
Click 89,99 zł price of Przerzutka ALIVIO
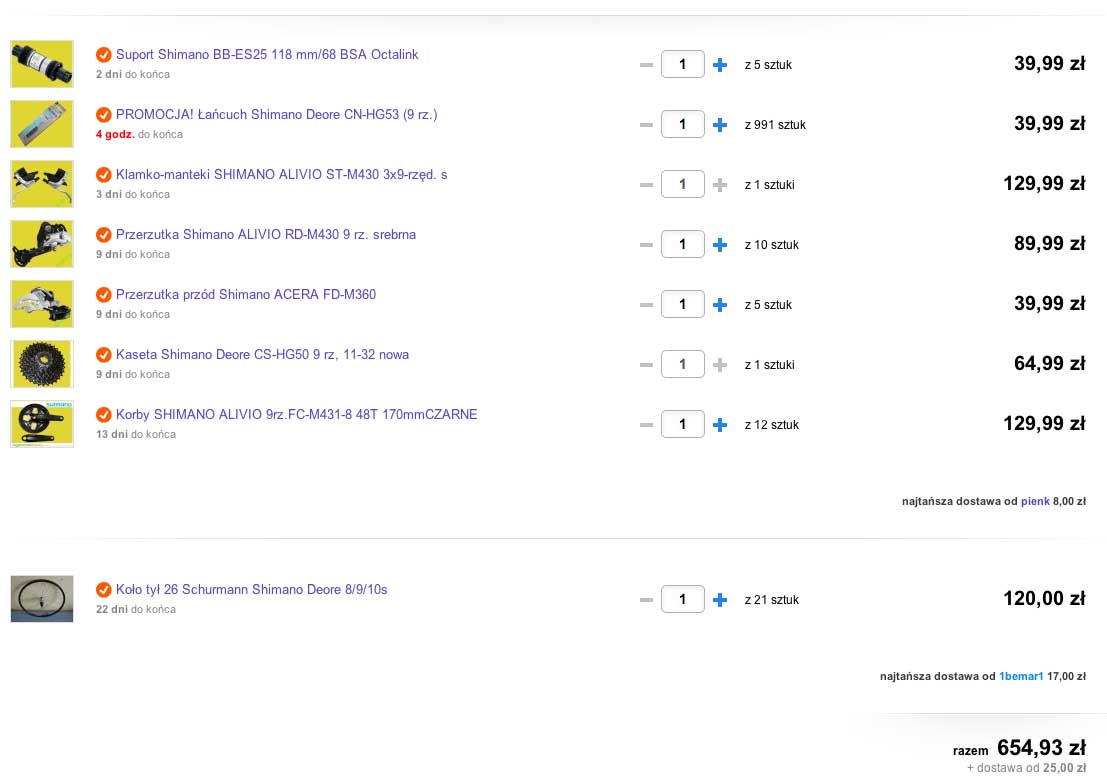[1050, 243]
